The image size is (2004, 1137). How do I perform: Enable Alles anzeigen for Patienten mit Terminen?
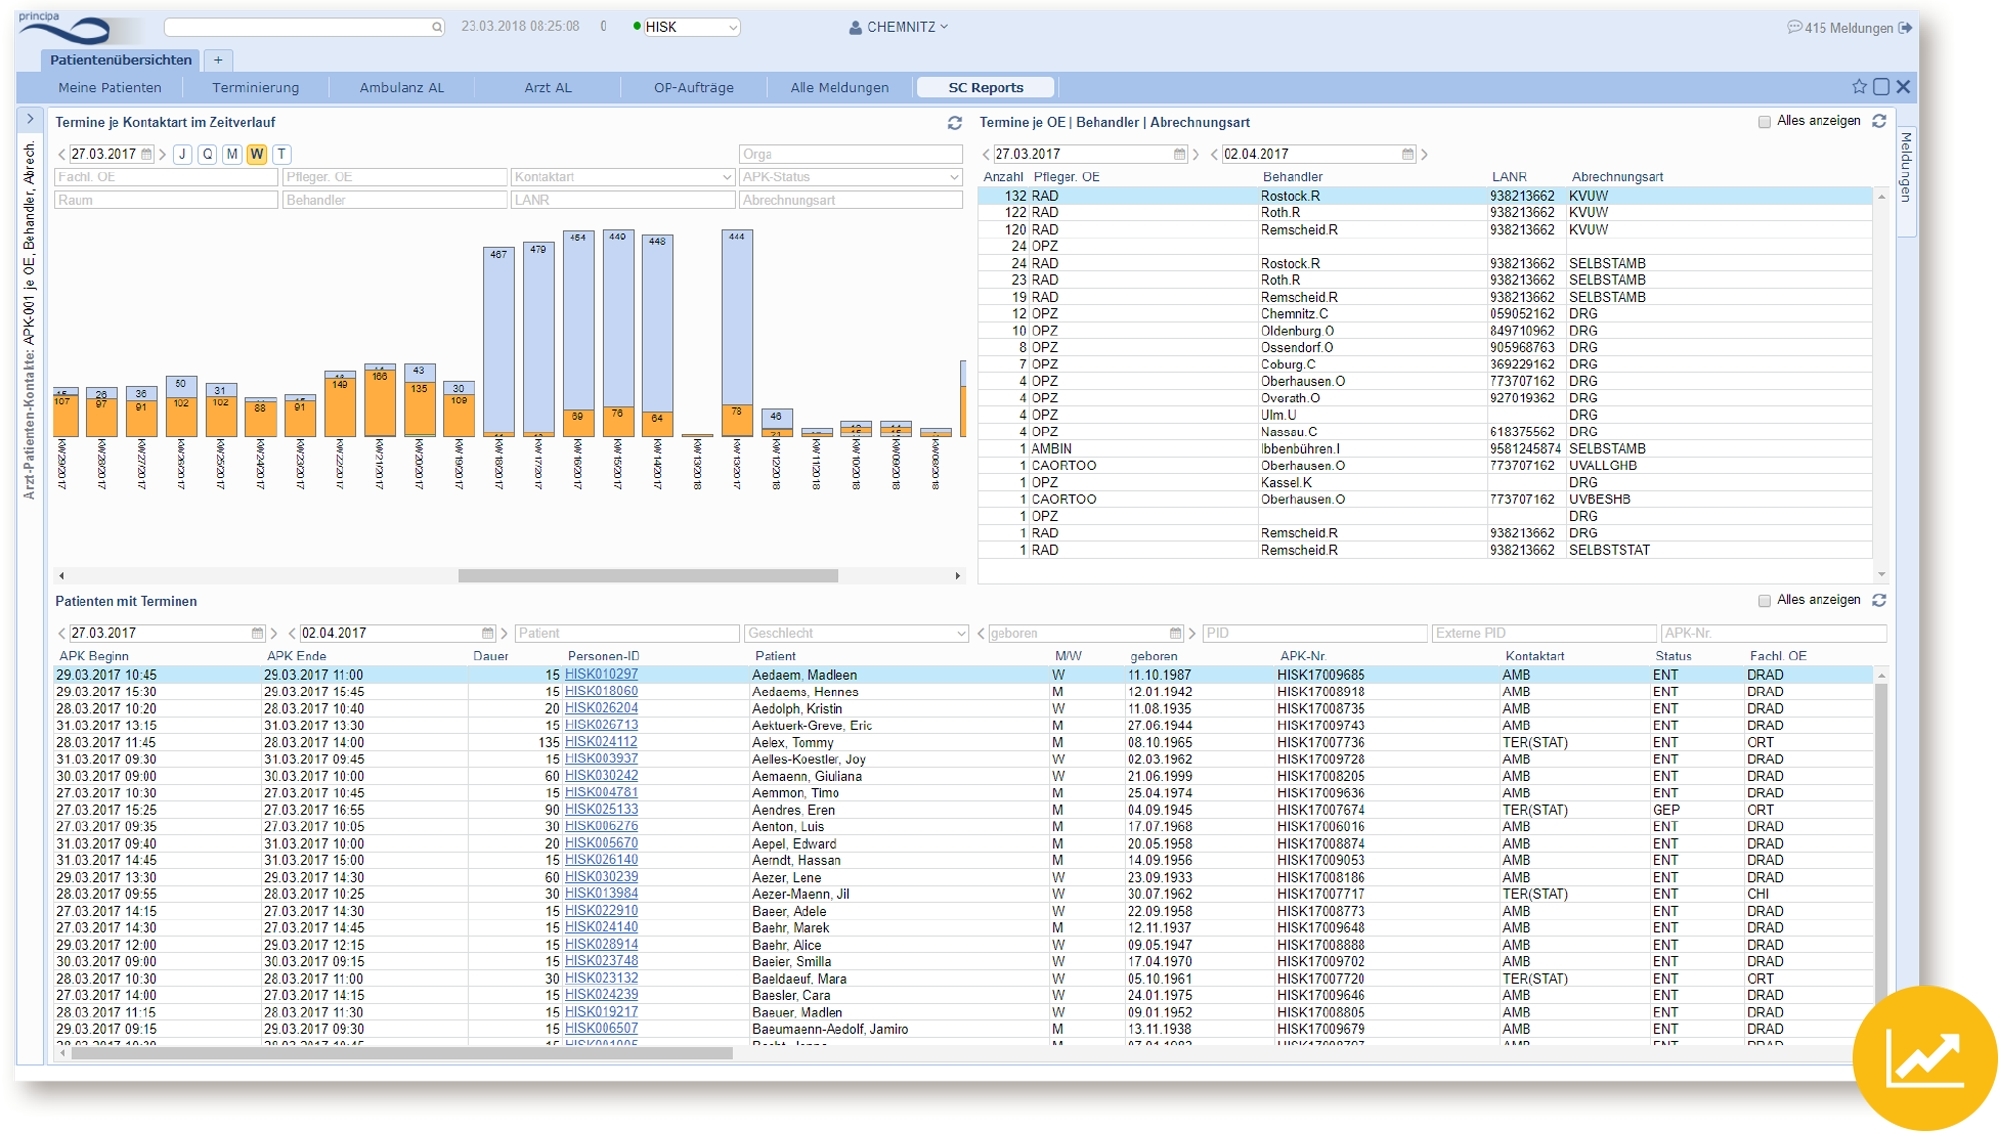click(1764, 601)
